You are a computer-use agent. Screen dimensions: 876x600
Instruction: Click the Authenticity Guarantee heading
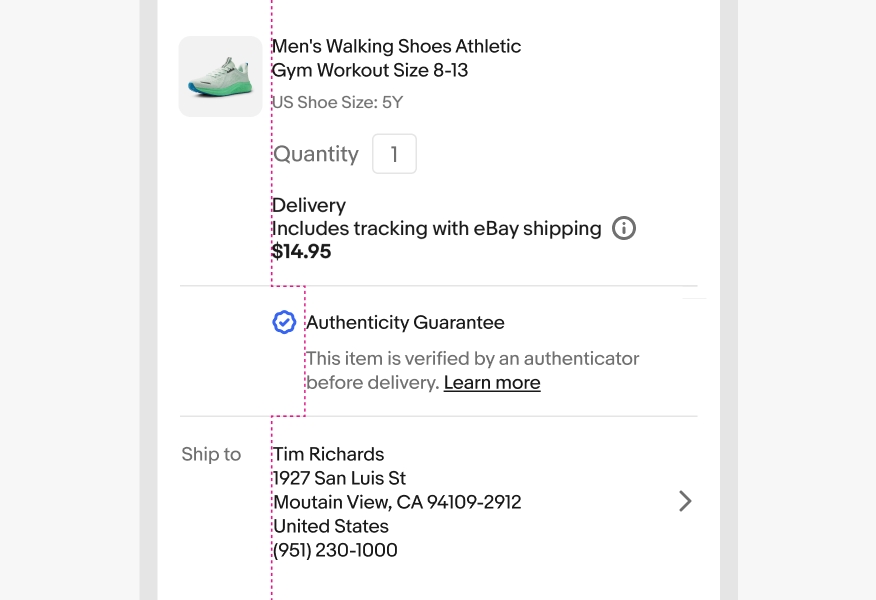tap(405, 323)
